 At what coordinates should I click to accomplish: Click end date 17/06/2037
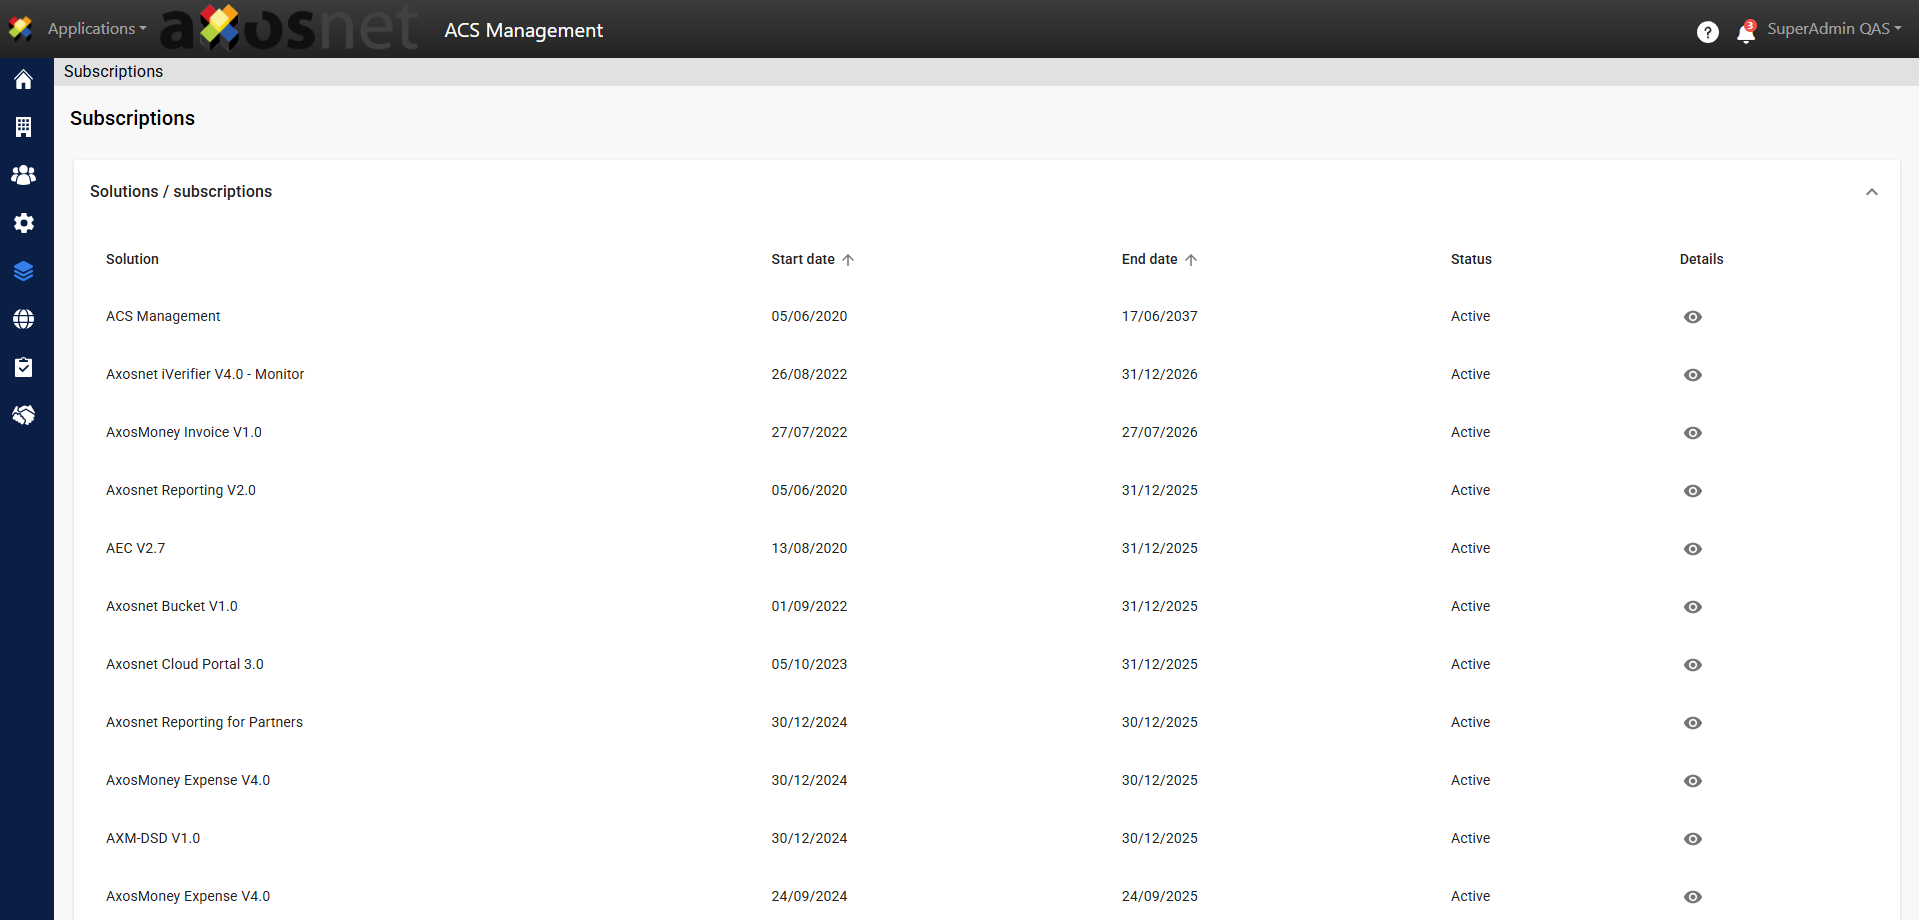tap(1159, 316)
